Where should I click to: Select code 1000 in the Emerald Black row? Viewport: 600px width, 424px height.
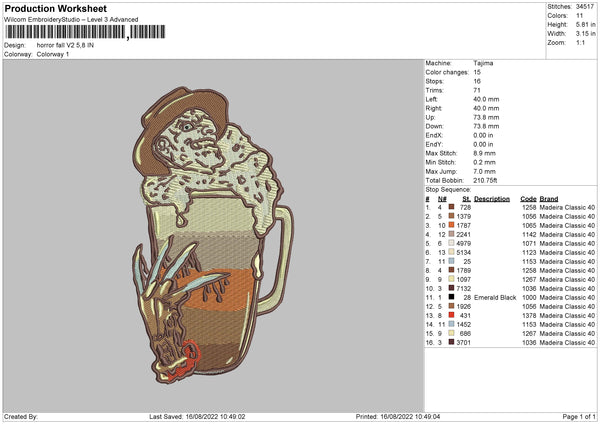coord(529,297)
